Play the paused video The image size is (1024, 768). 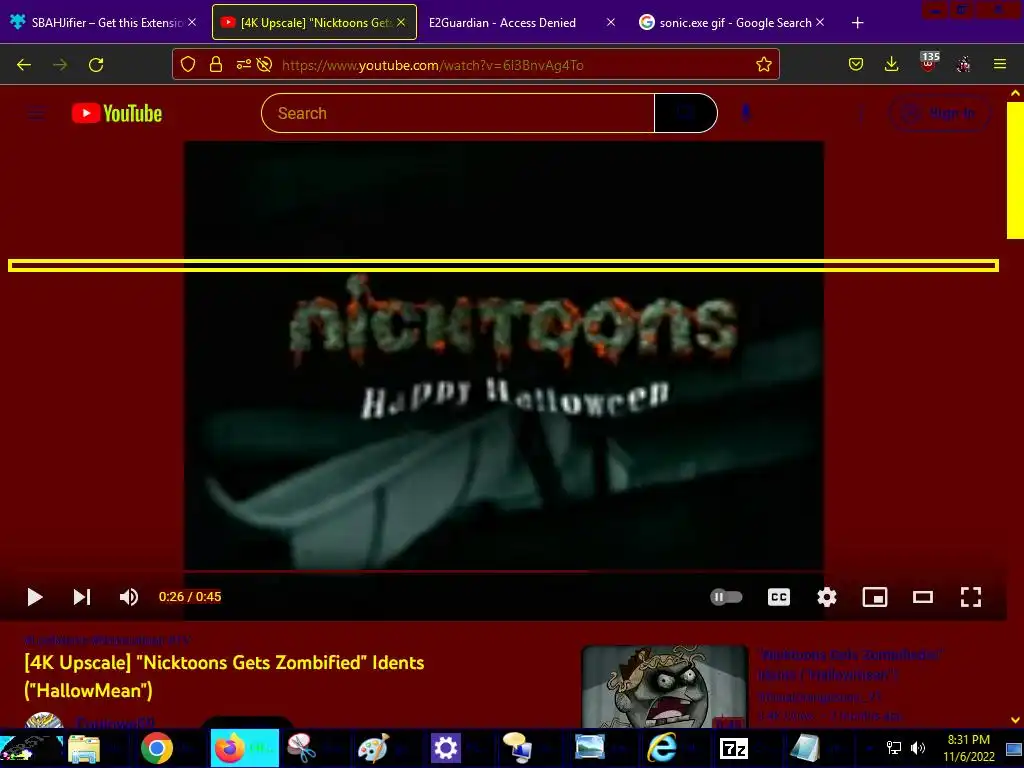(x=35, y=597)
